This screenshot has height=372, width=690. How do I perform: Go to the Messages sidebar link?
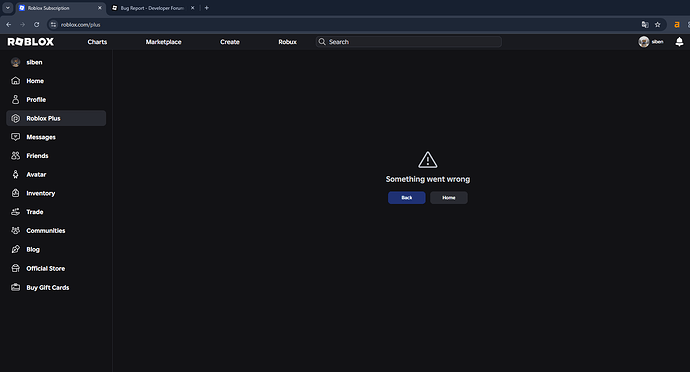tap(41, 137)
